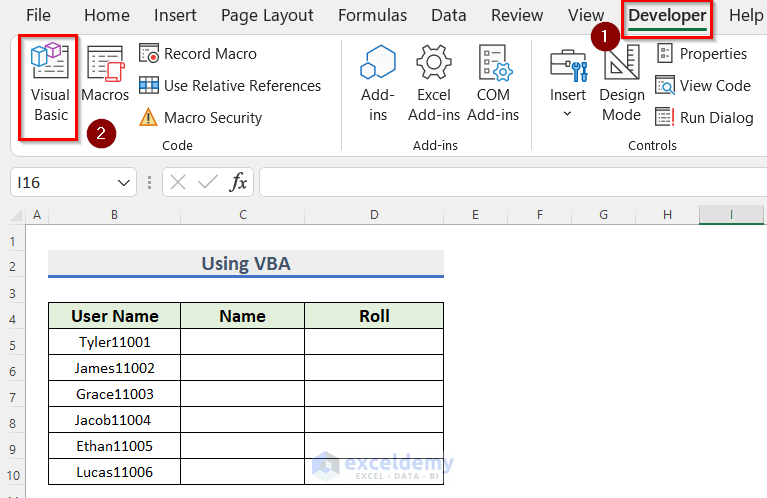Select cell containing Ethan11005
Image resolution: width=767 pixels, height=498 pixels.
114,446
